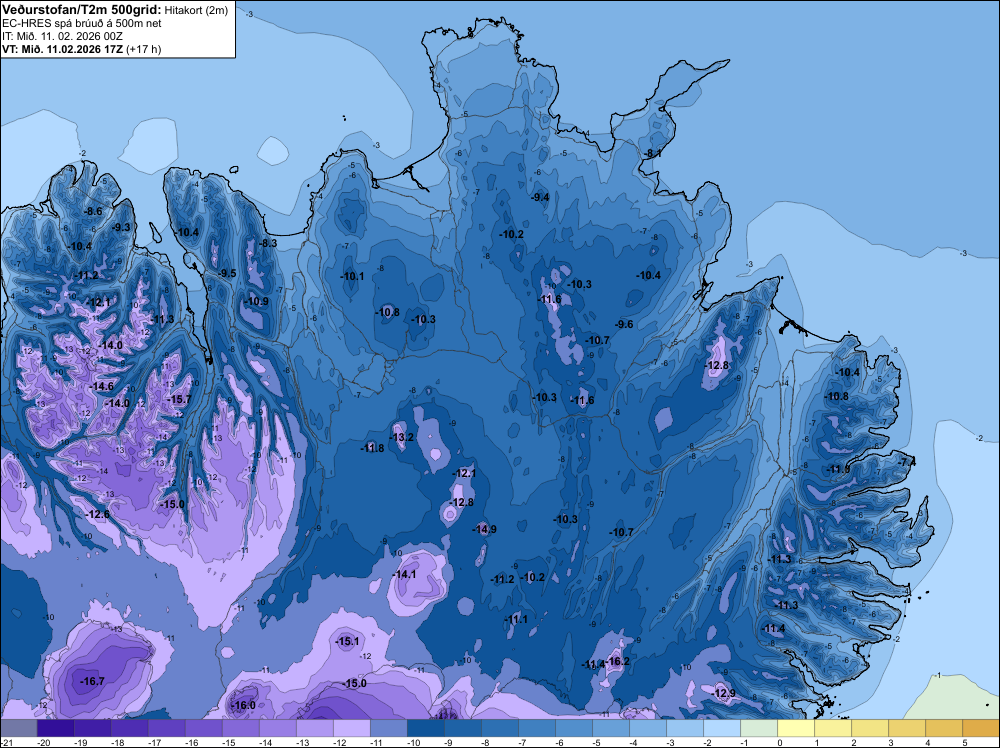Screen dimensions: 1000x748
Task: Click the -10.9 temperature label
Action: pyautogui.click(x=257, y=302)
